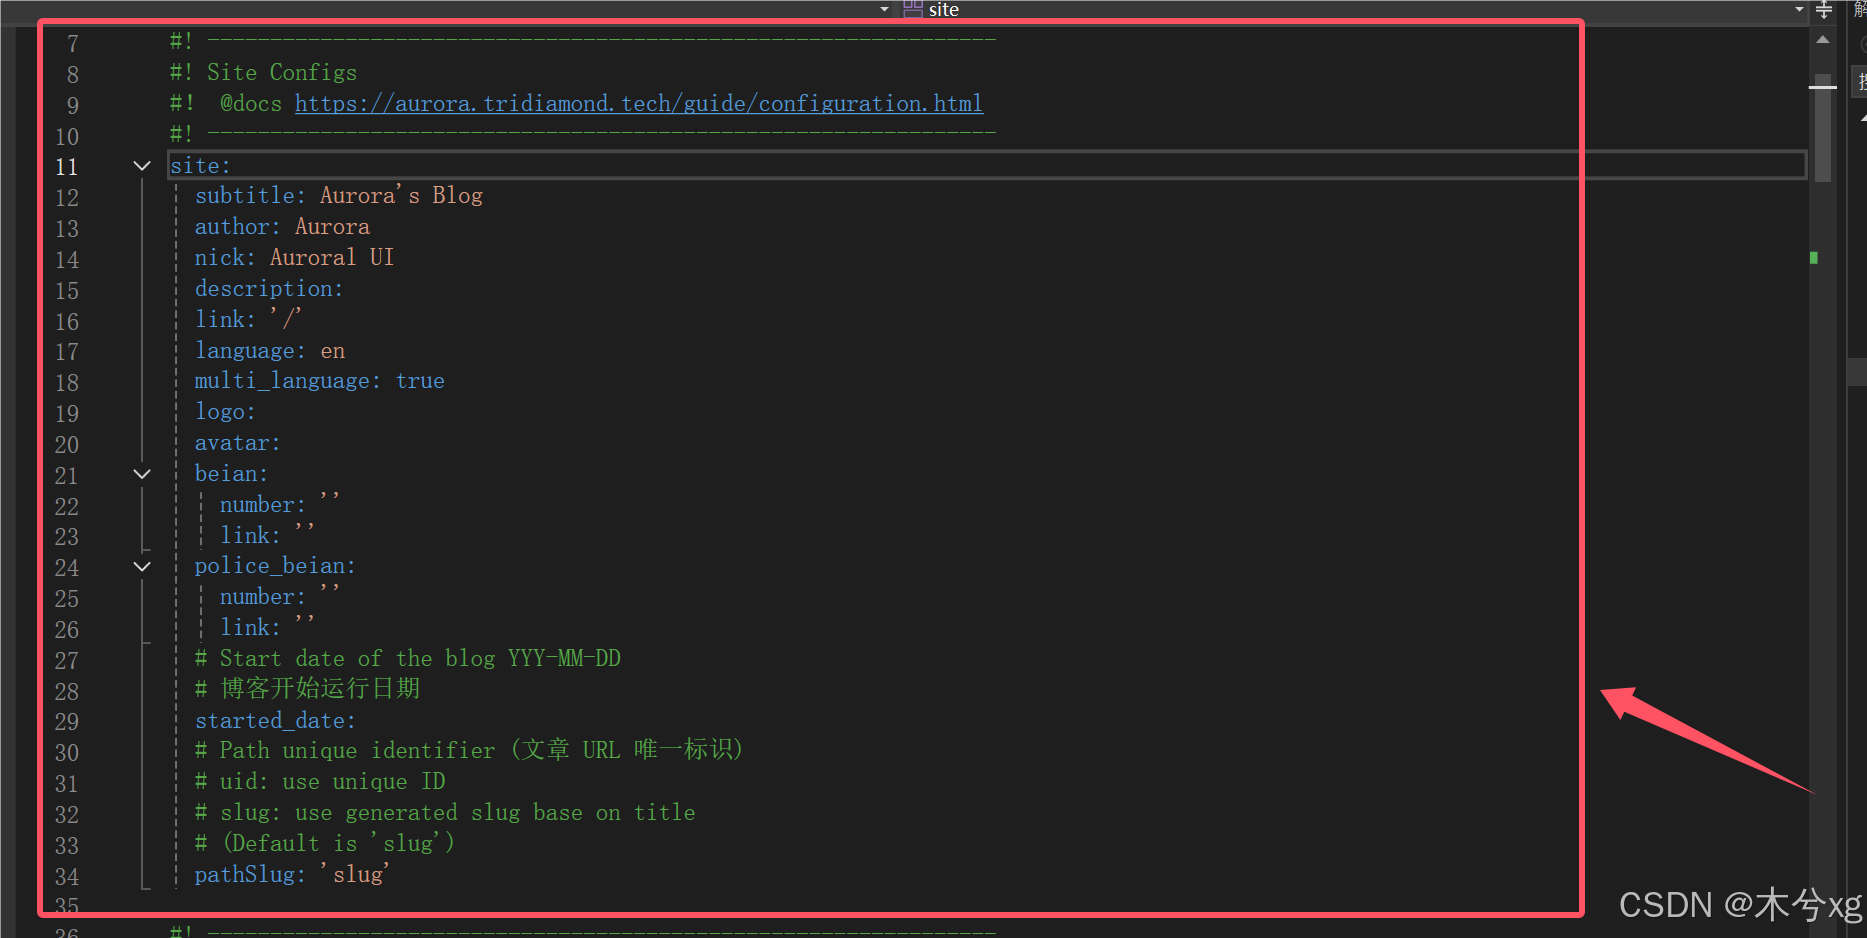Collapse the site: section using its chevron
This screenshot has height=938, width=1867.
141,165
